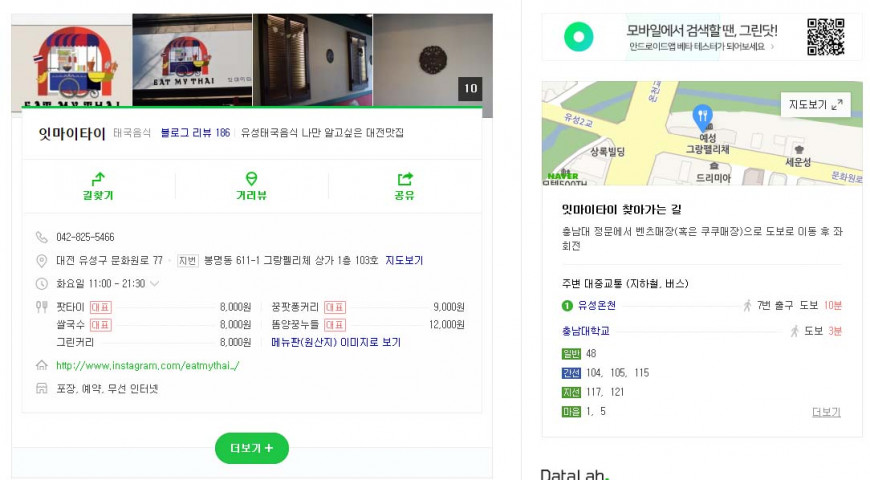The image size is (870, 480).
Task: Click the home icon beside Instagram link
Action: [42, 365]
